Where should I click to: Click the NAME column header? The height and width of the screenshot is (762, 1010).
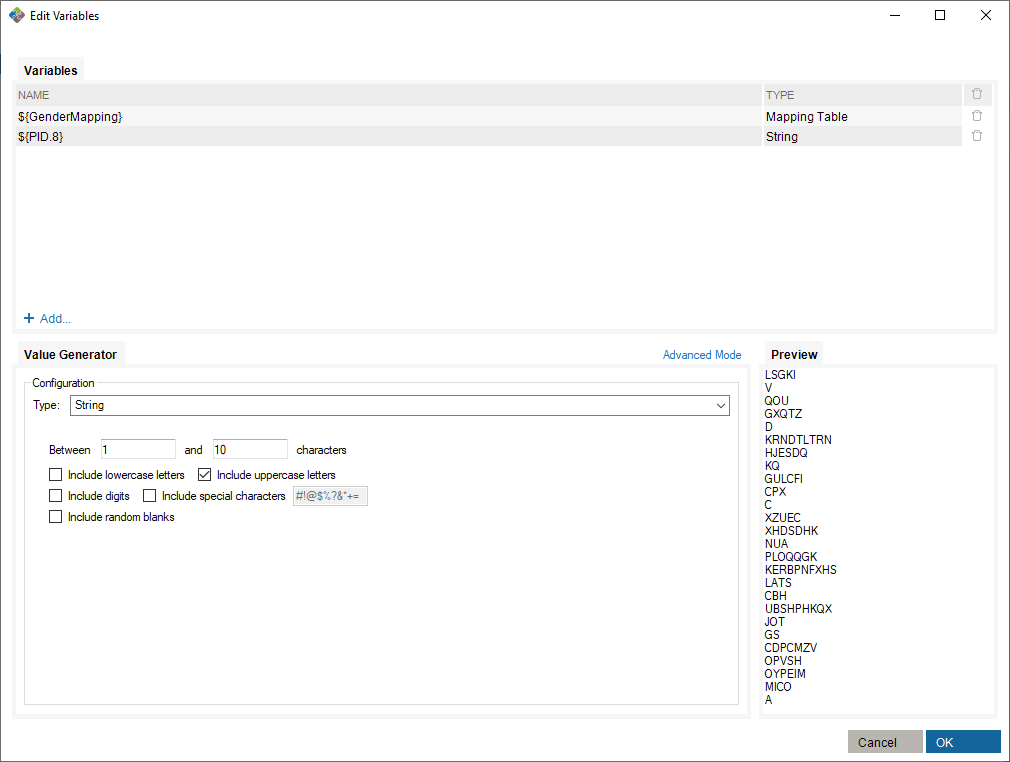388,95
